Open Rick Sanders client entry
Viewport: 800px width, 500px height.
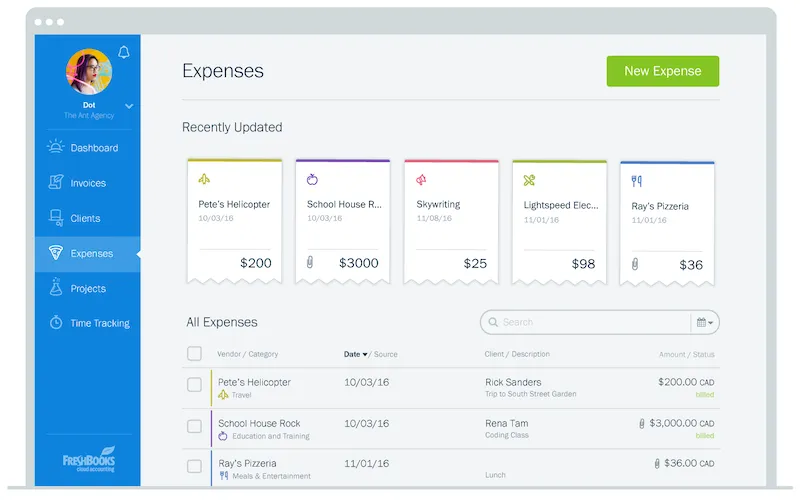[513, 382]
